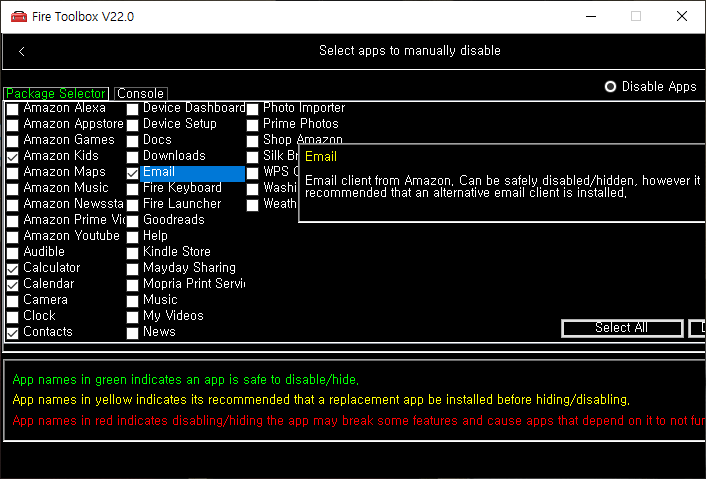The width and height of the screenshot is (706, 479).
Task: Close the Fire Toolbox window
Action: (x=682, y=17)
